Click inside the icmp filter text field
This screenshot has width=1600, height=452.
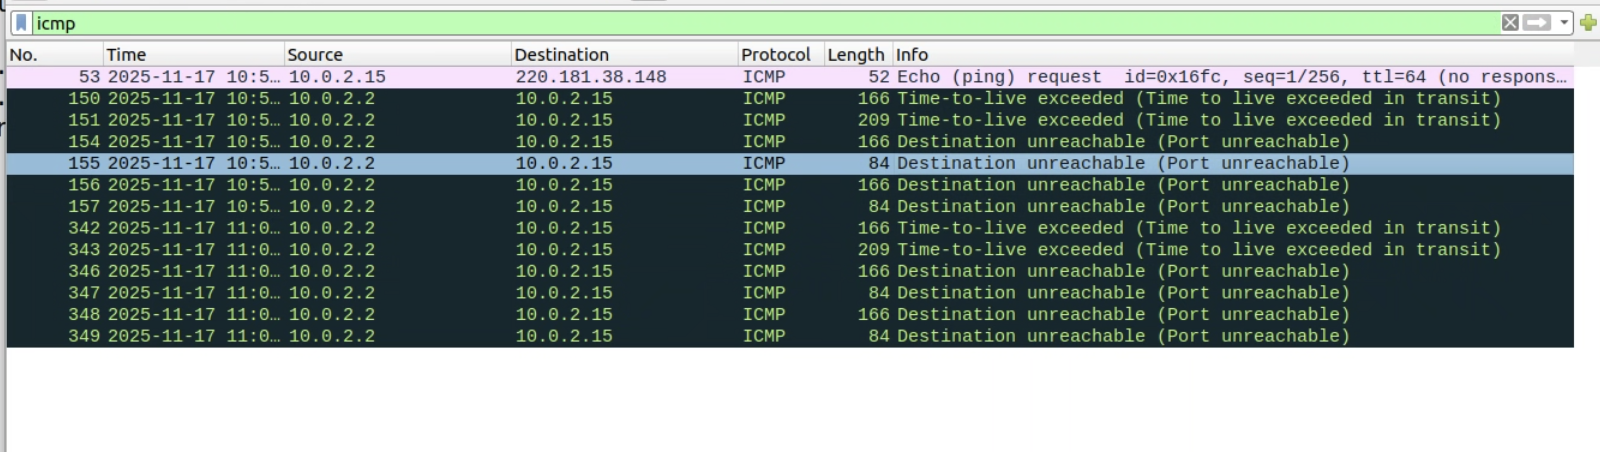[700, 23]
